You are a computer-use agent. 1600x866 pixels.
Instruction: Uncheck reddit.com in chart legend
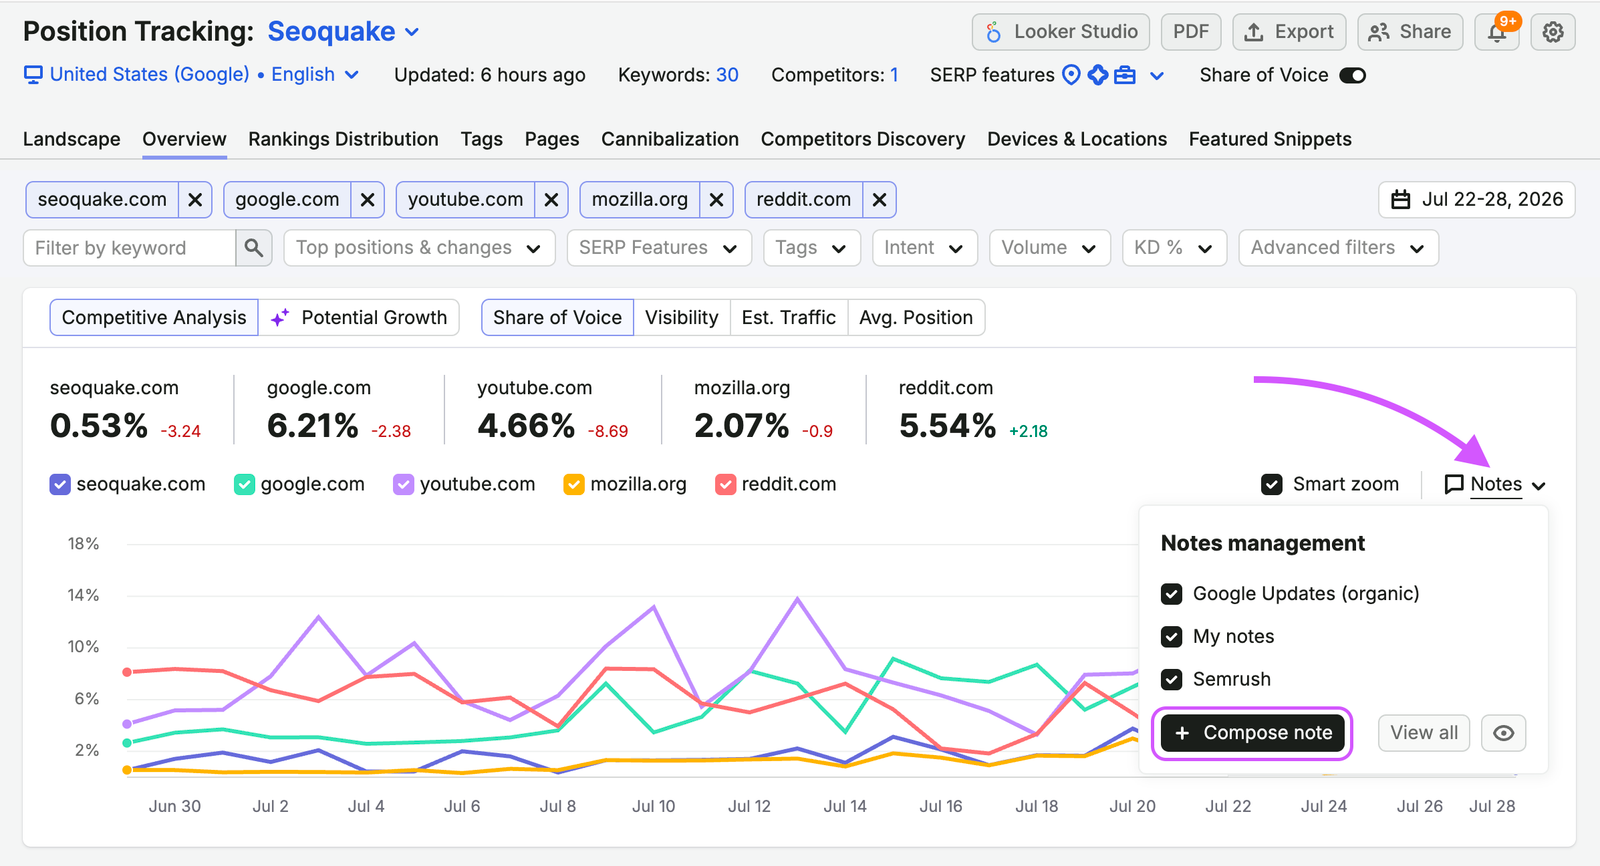pos(726,485)
